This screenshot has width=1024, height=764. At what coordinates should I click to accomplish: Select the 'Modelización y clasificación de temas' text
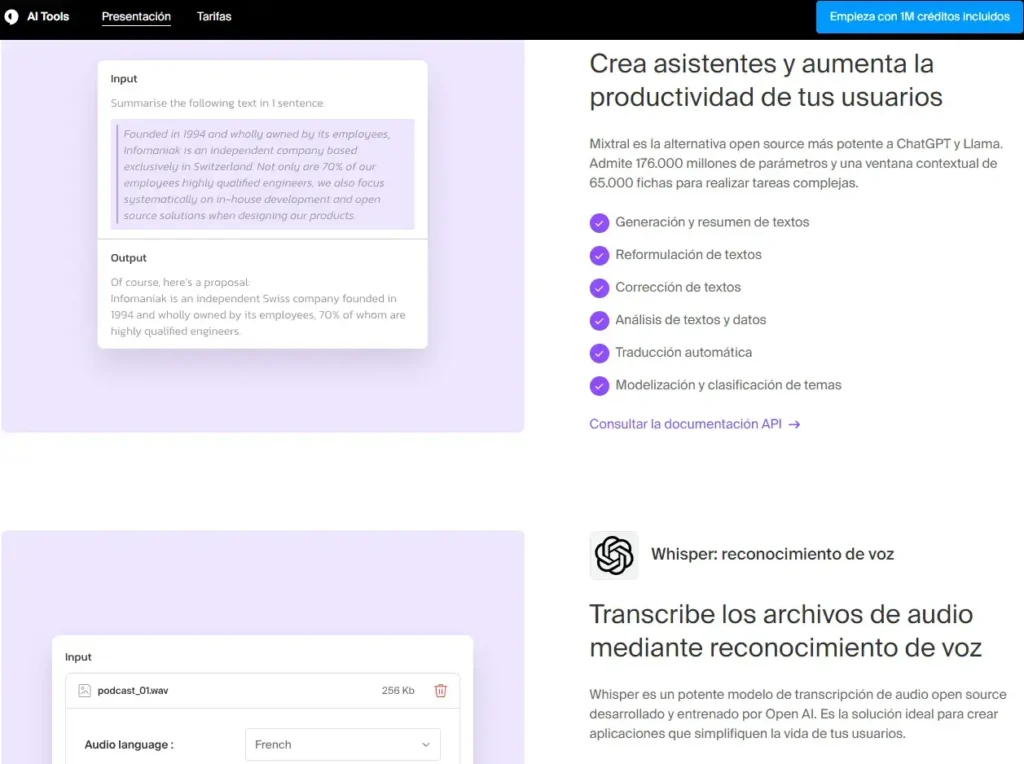coord(728,385)
